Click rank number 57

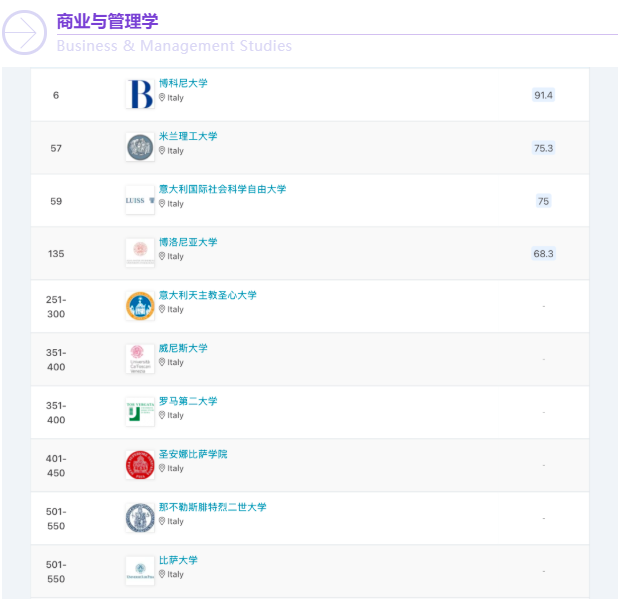[56, 148]
